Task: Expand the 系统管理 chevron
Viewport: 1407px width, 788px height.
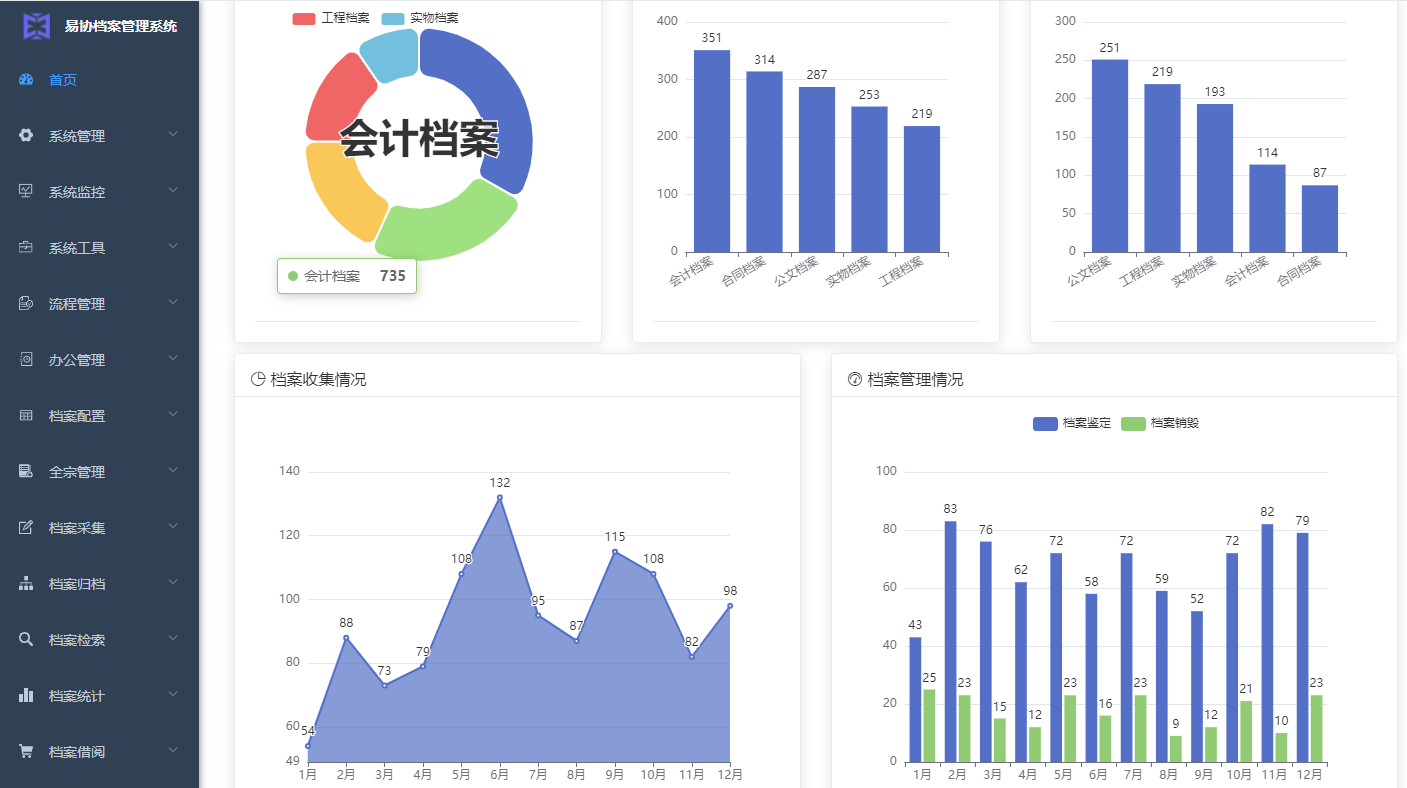Action: coord(173,134)
